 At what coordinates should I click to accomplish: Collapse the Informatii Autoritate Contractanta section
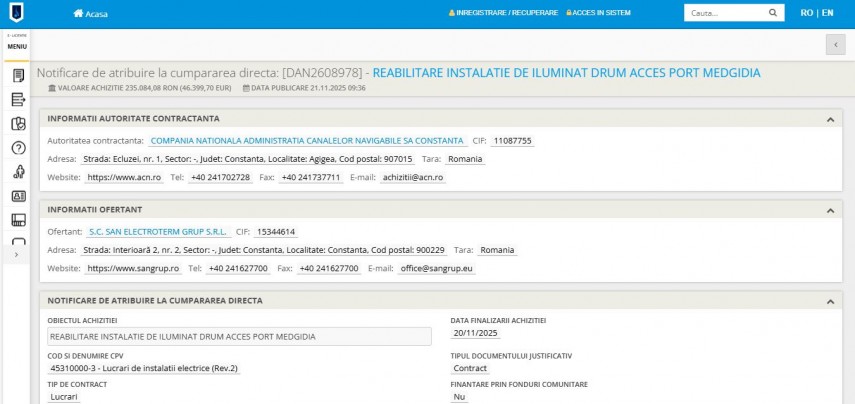click(830, 120)
